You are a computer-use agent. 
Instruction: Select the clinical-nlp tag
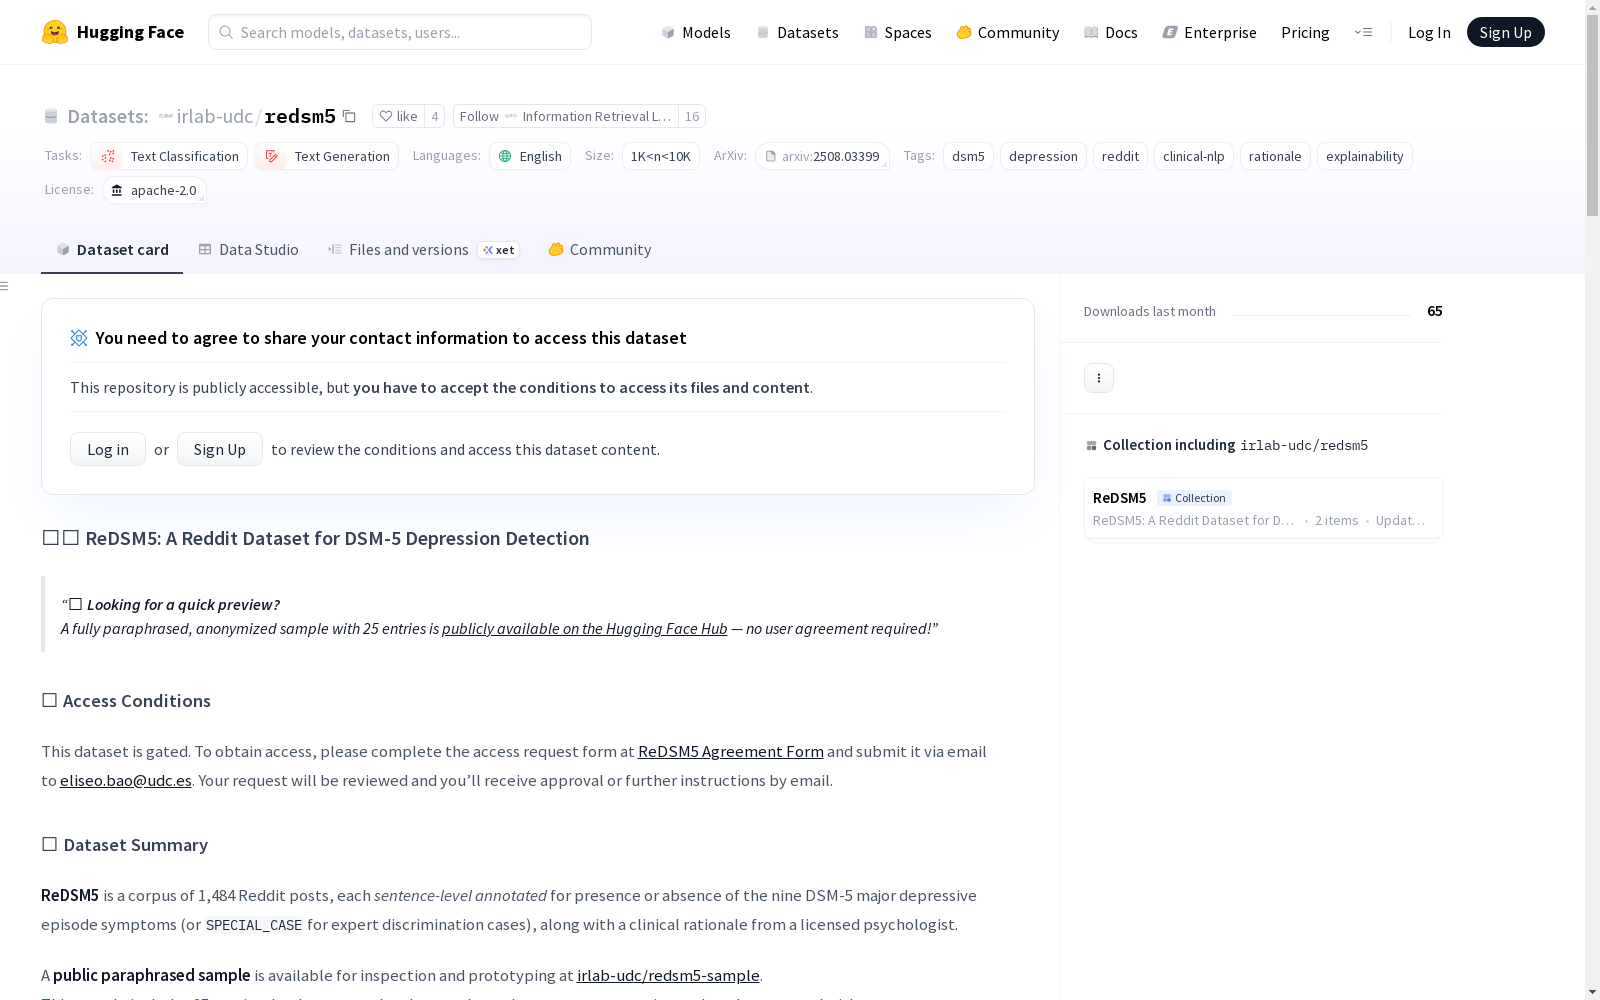1194,156
